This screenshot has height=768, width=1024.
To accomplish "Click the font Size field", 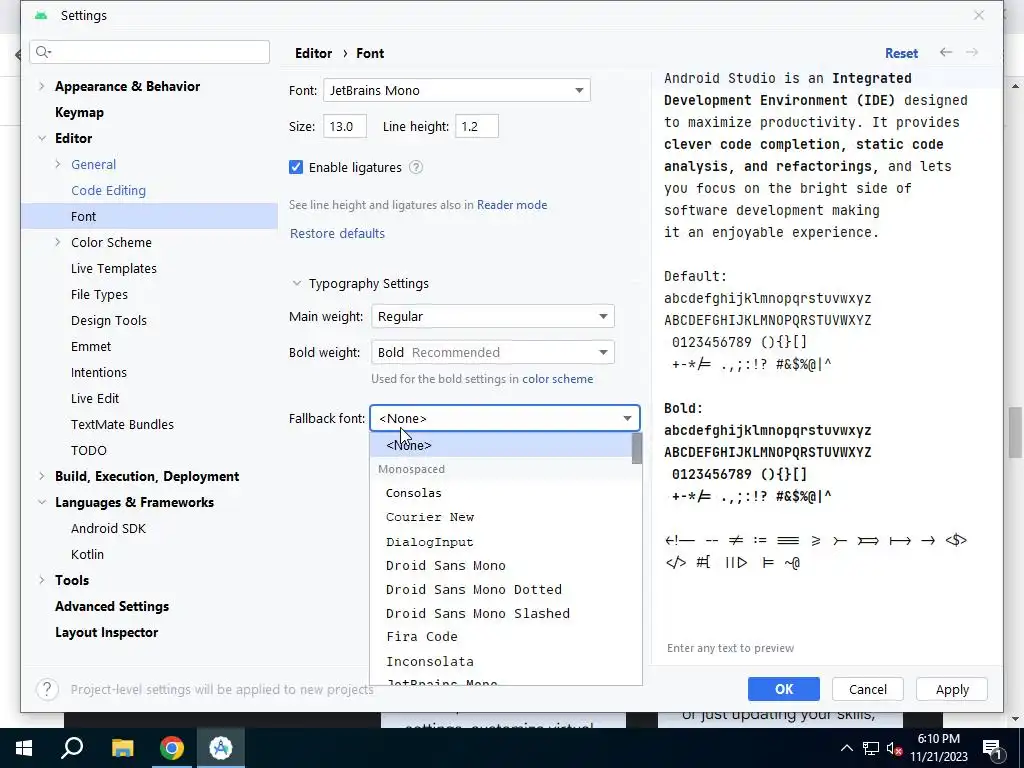I will click(345, 126).
